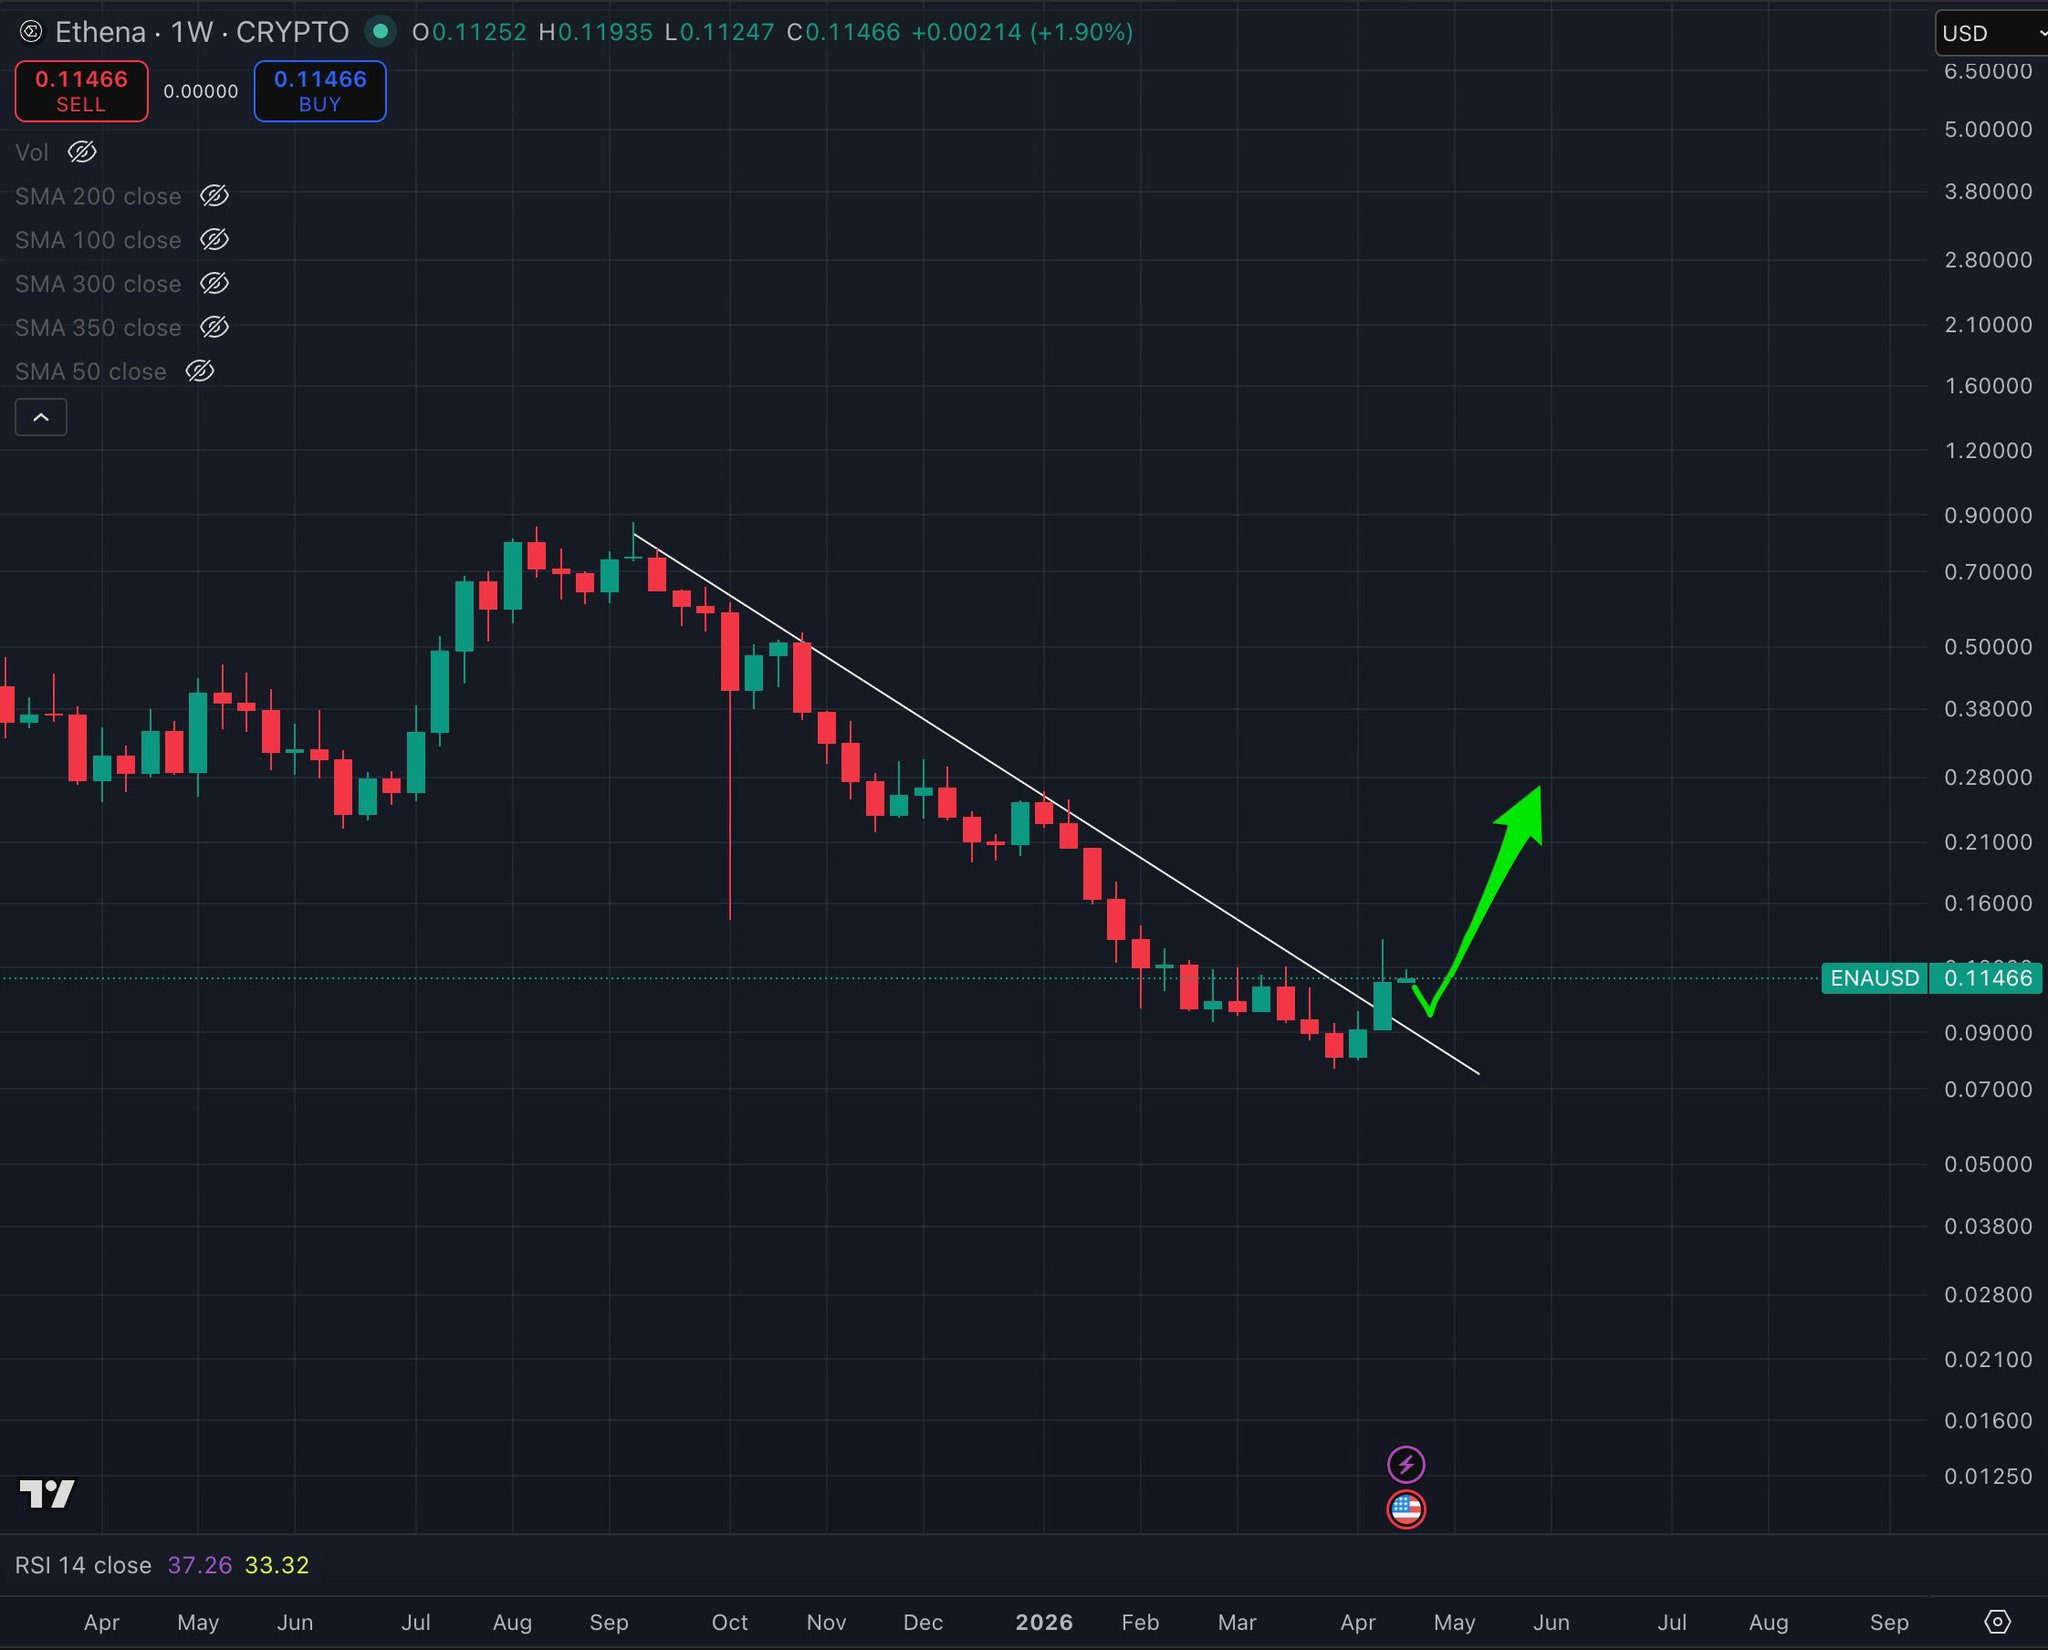Show the SMA 350 close indicator
Viewport: 2048px width, 1650px height.
coord(214,327)
